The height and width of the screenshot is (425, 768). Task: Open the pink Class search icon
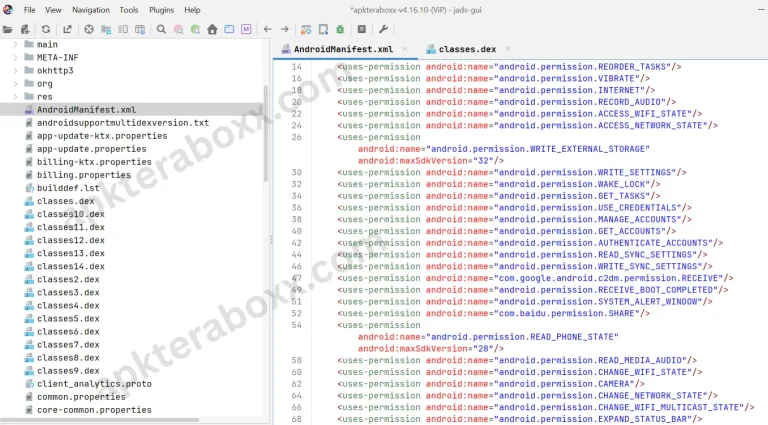pyautogui.click(x=178, y=29)
